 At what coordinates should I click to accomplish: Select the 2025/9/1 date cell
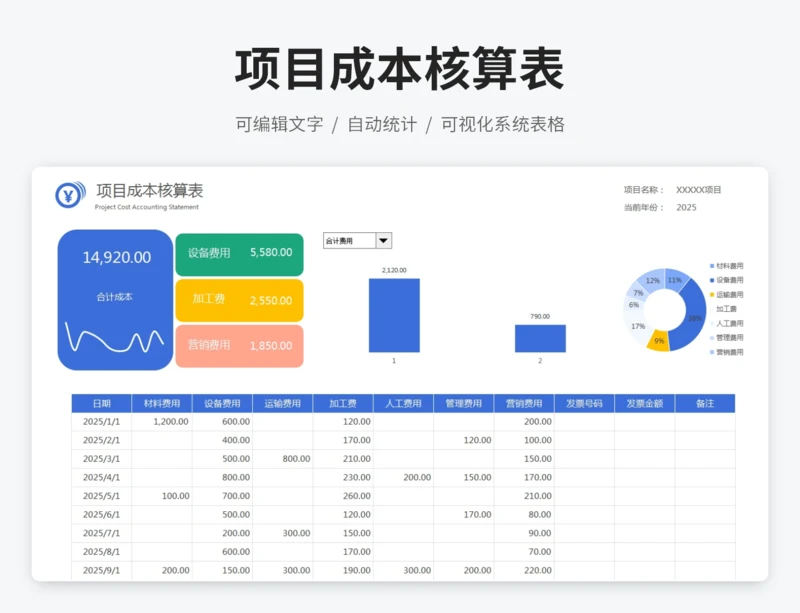(102, 570)
